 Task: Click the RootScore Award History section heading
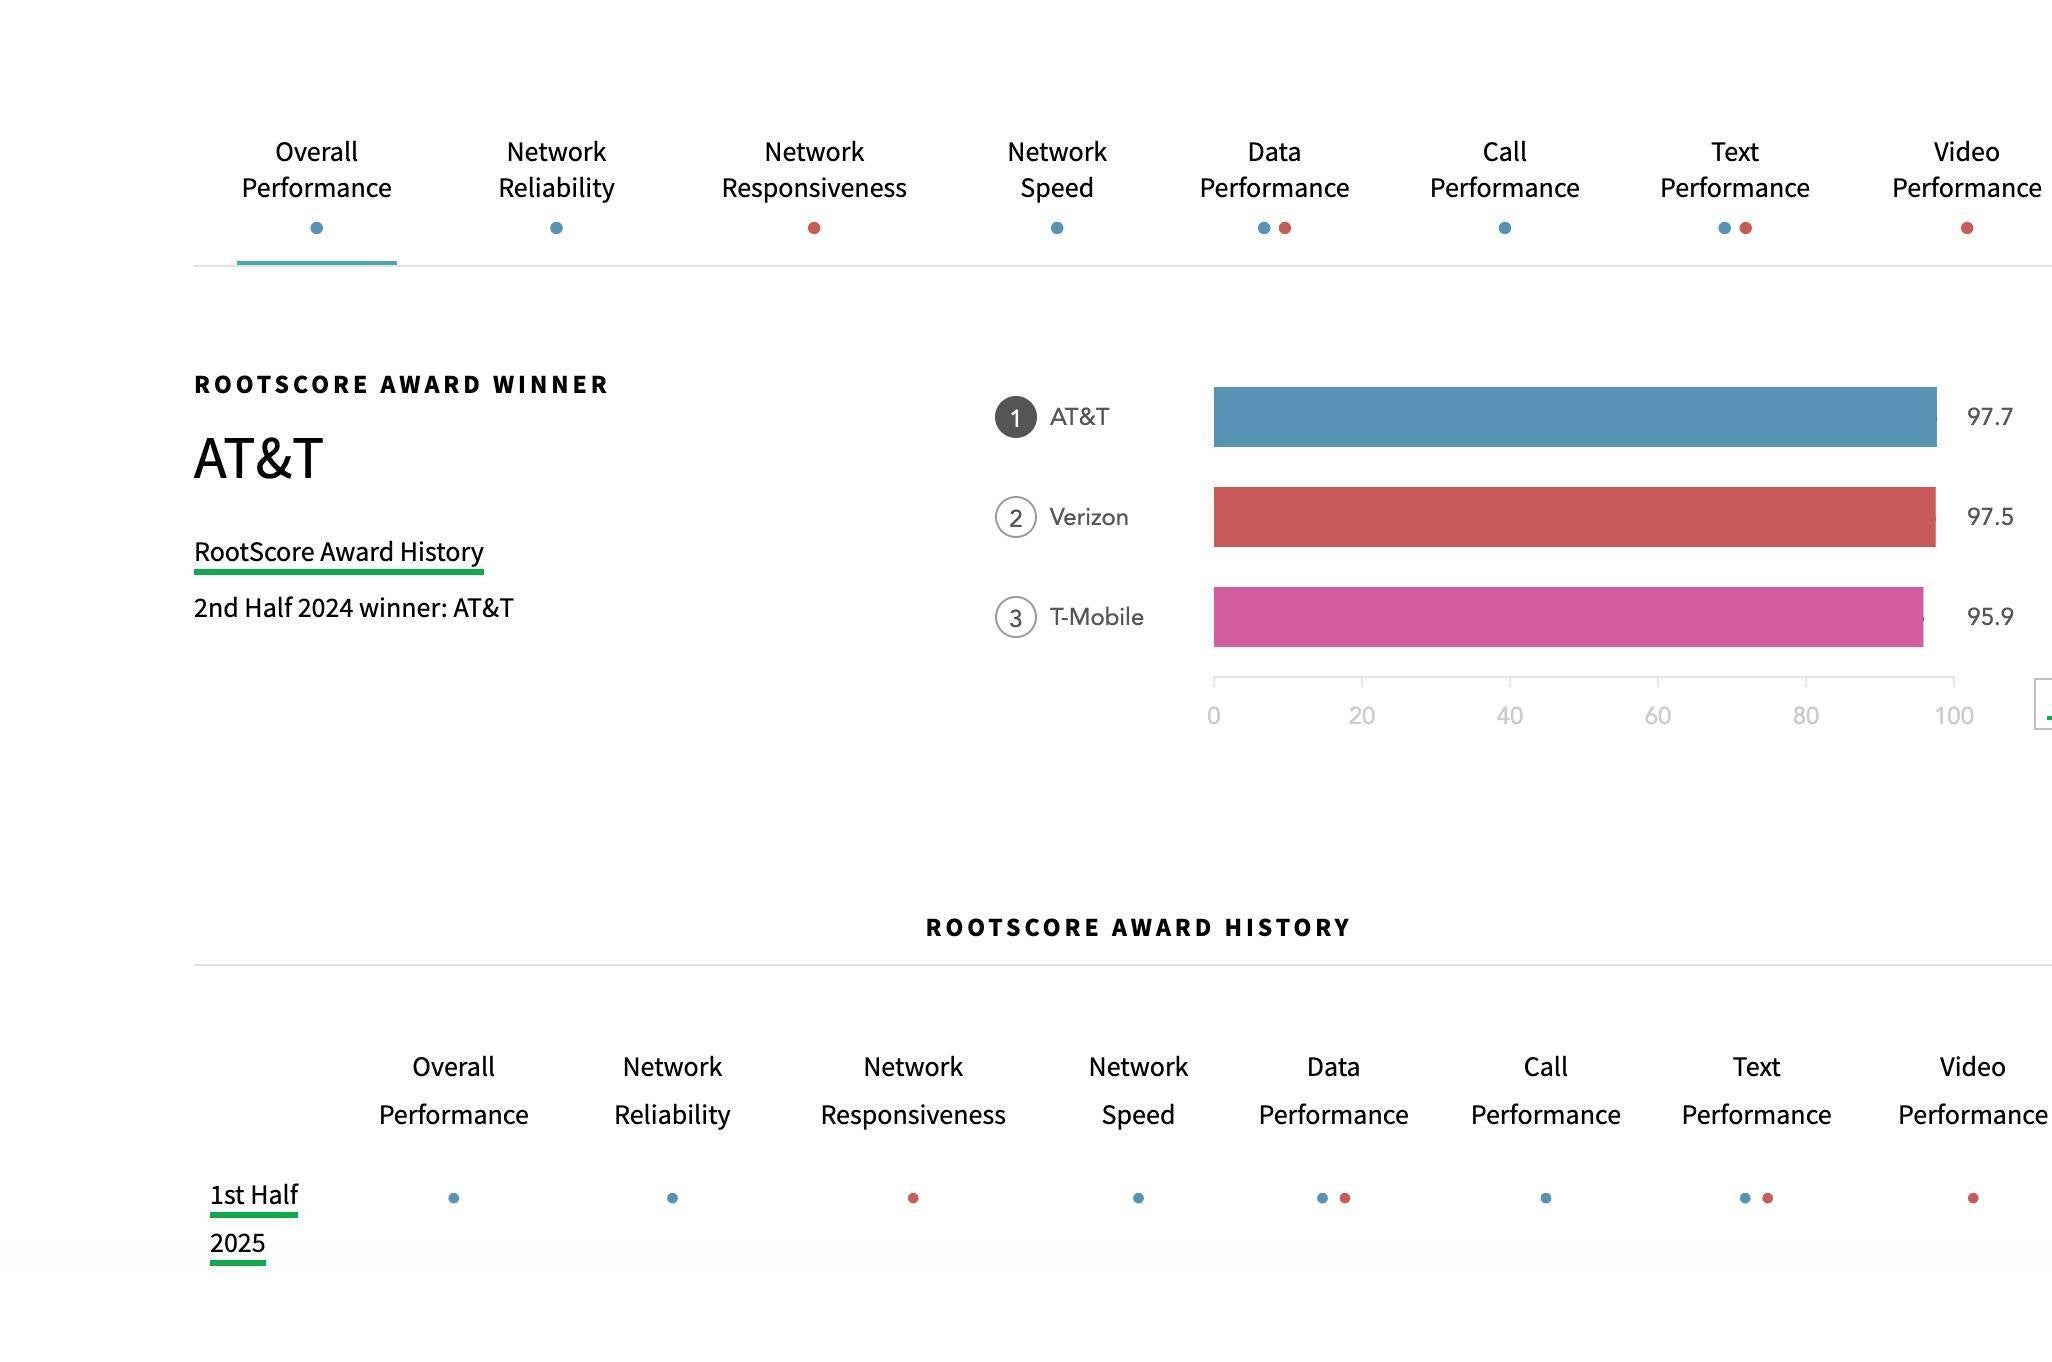1138,928
